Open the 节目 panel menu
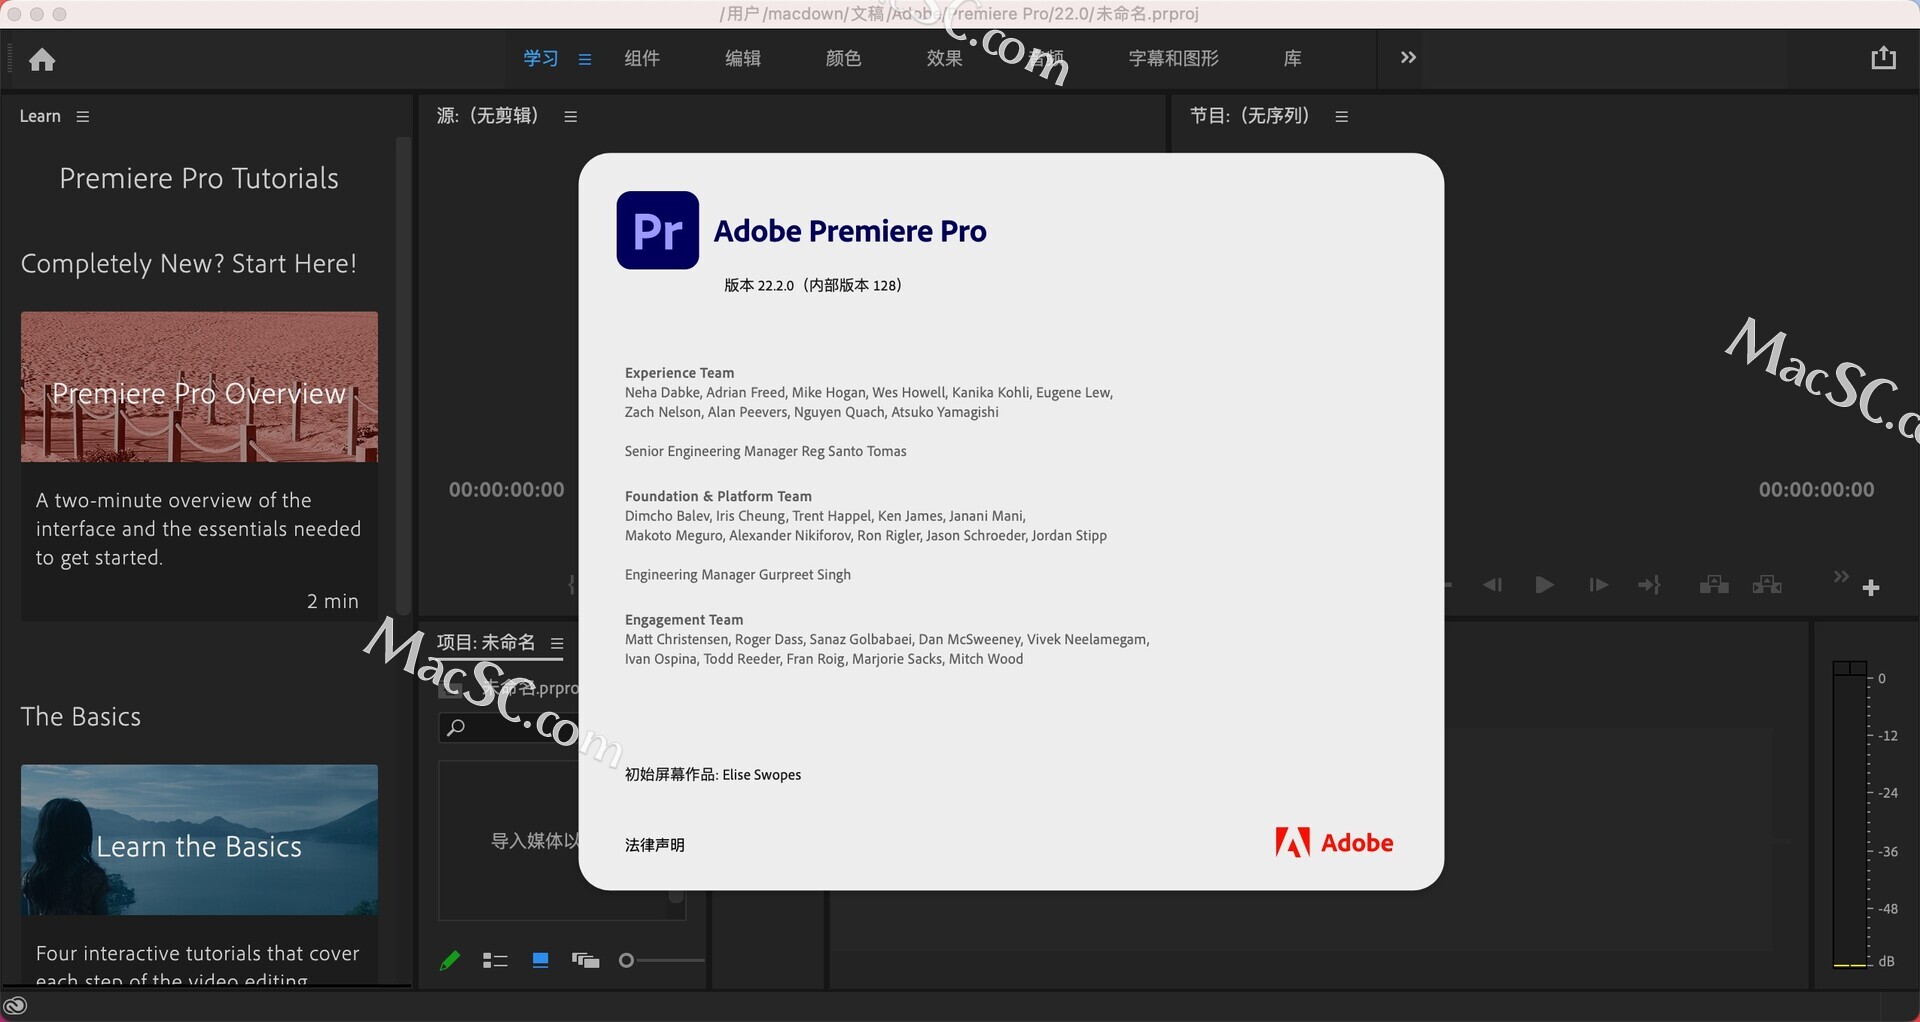The height and width of the screenshot is (1022, 1920). (1342, 117)
